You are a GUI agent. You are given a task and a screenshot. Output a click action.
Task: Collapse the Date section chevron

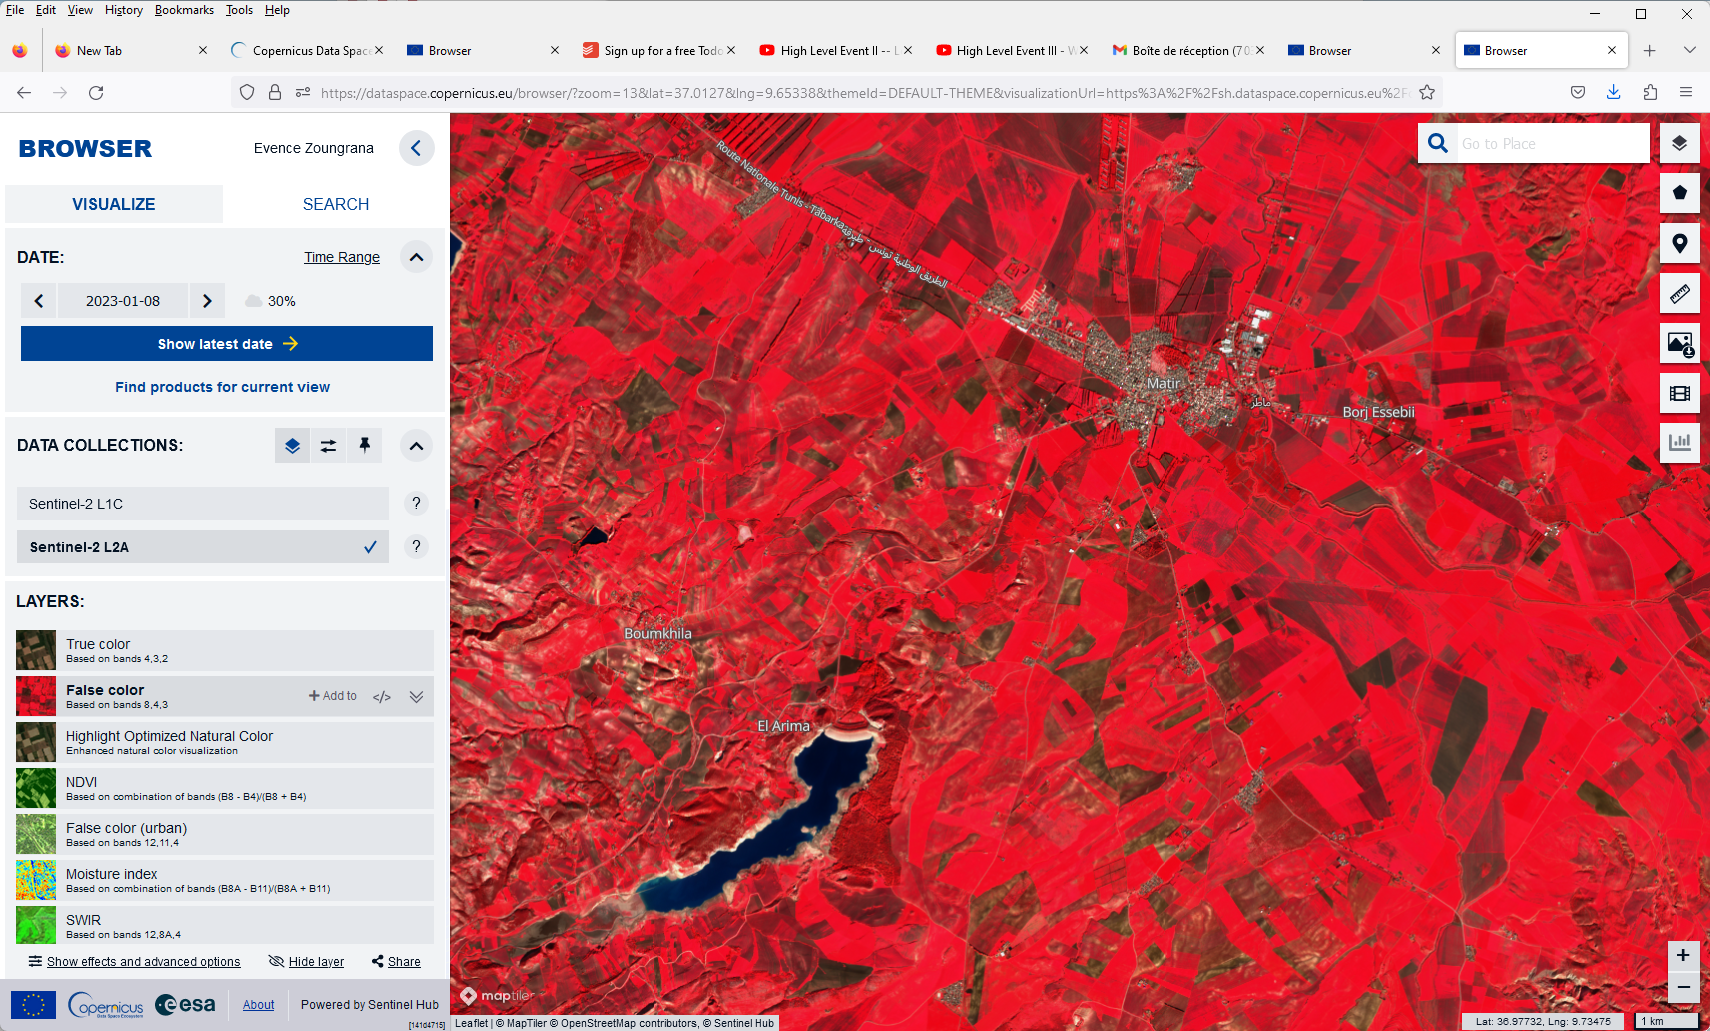[x=417, y=257]
